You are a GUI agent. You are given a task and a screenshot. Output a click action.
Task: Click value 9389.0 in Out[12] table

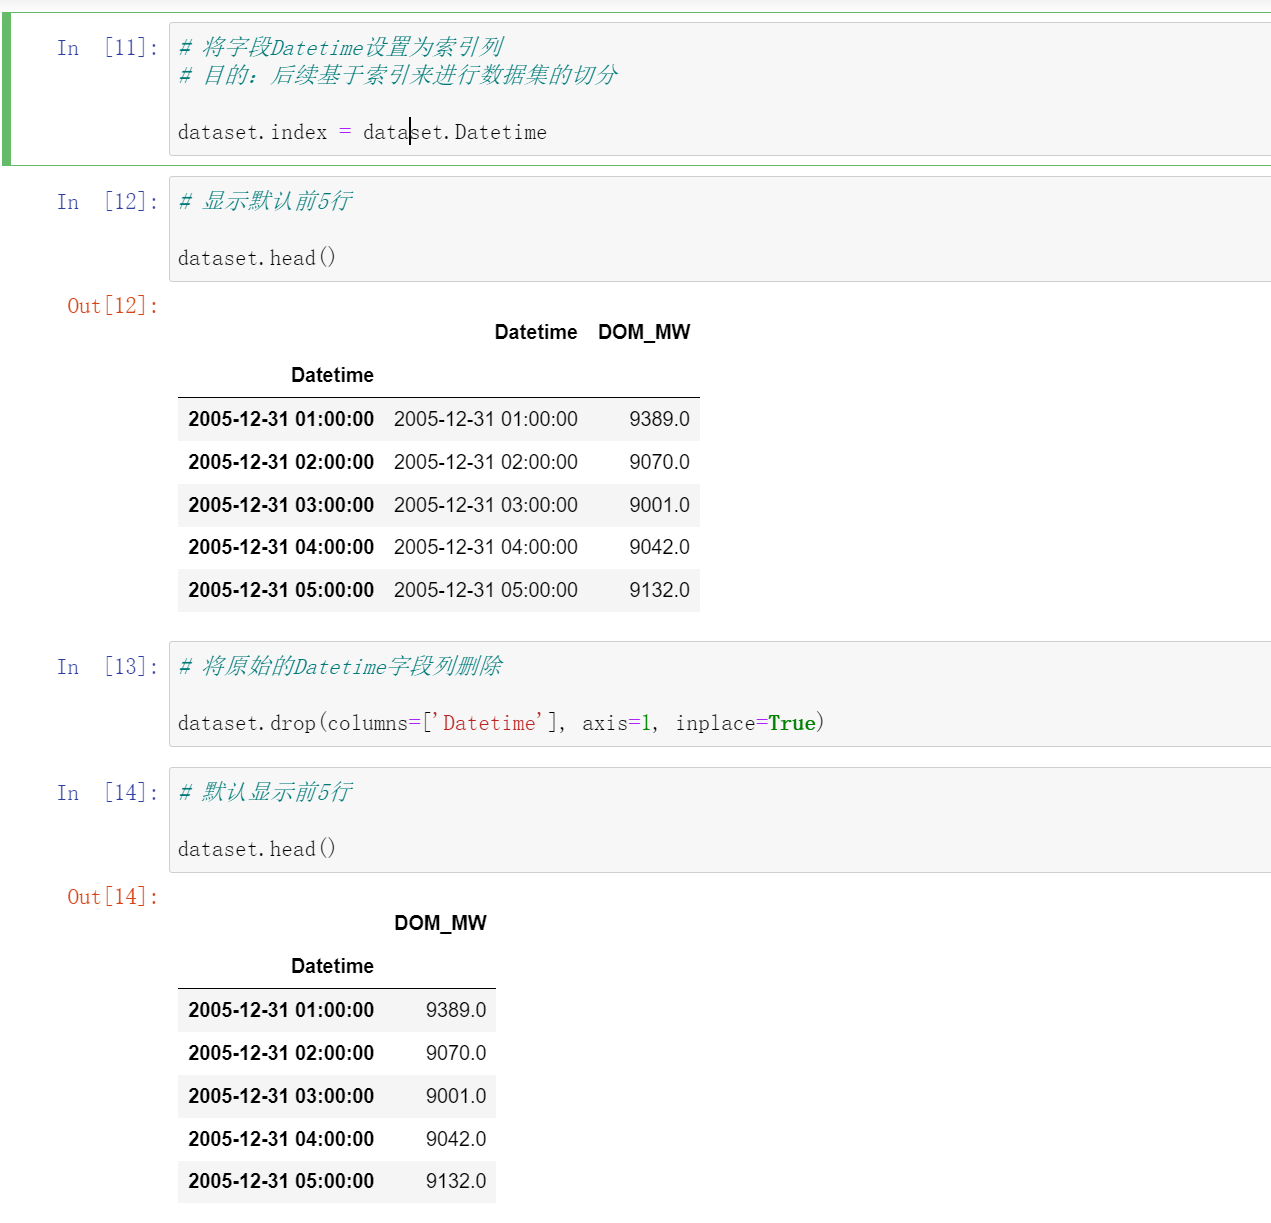[659, 419]
